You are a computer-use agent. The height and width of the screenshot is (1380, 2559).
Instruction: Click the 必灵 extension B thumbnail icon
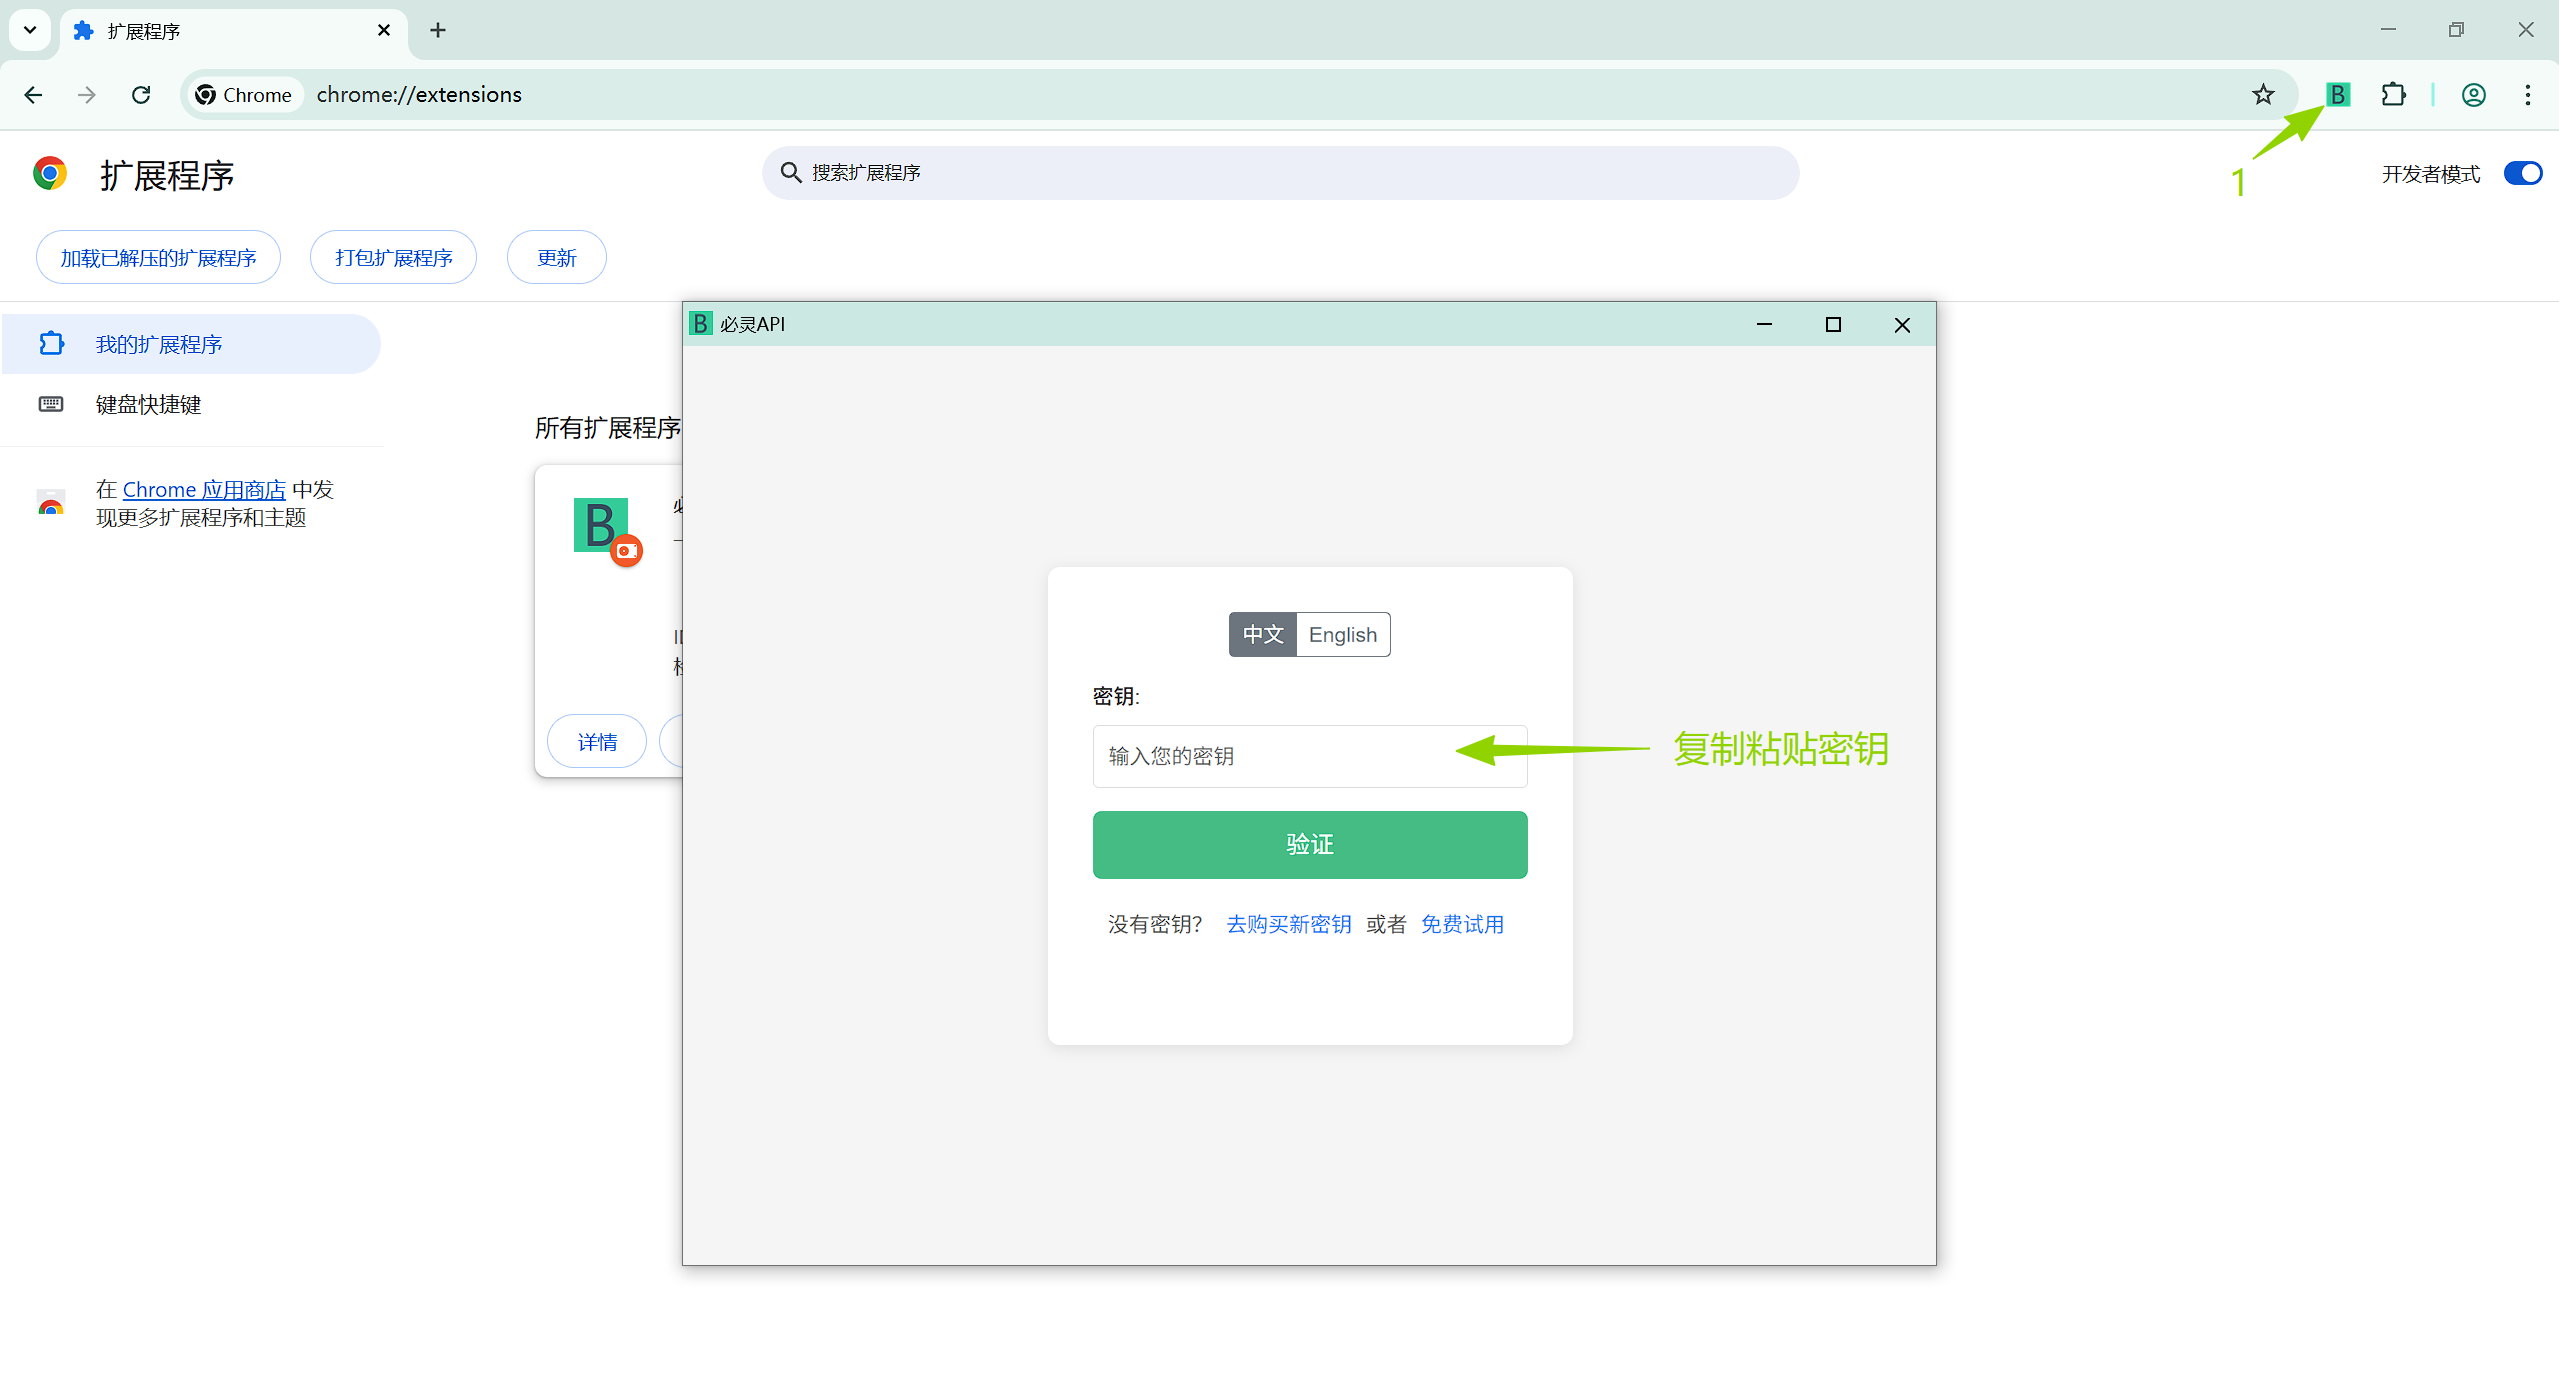600,525
